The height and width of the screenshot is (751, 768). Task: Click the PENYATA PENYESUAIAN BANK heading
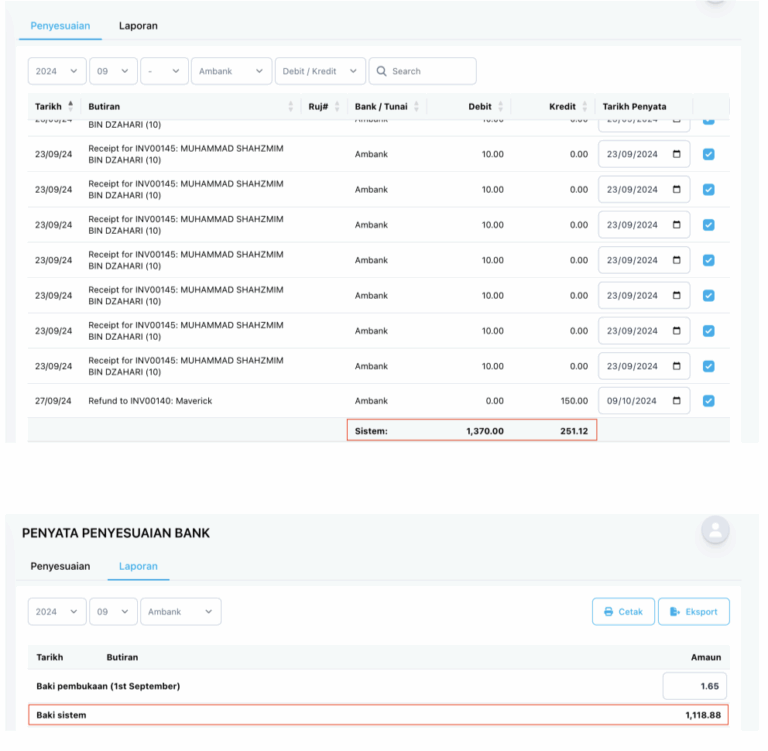(x=116, y=533)
